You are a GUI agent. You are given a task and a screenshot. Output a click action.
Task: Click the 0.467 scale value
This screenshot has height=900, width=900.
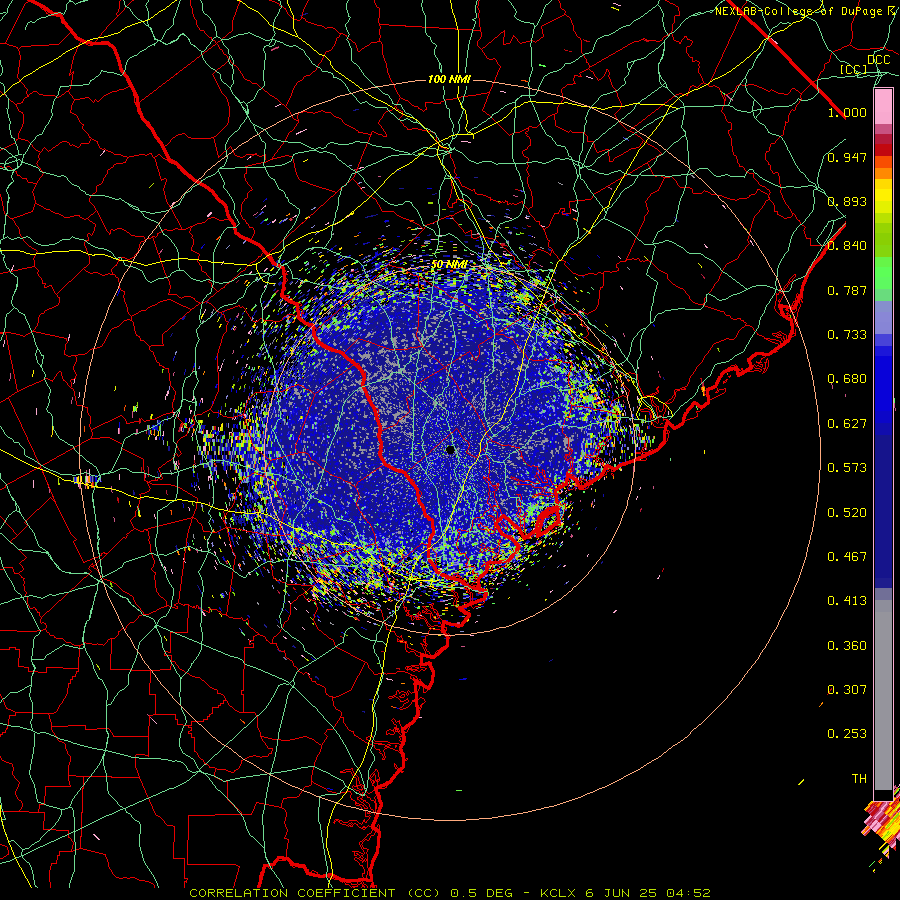(847, 557)
